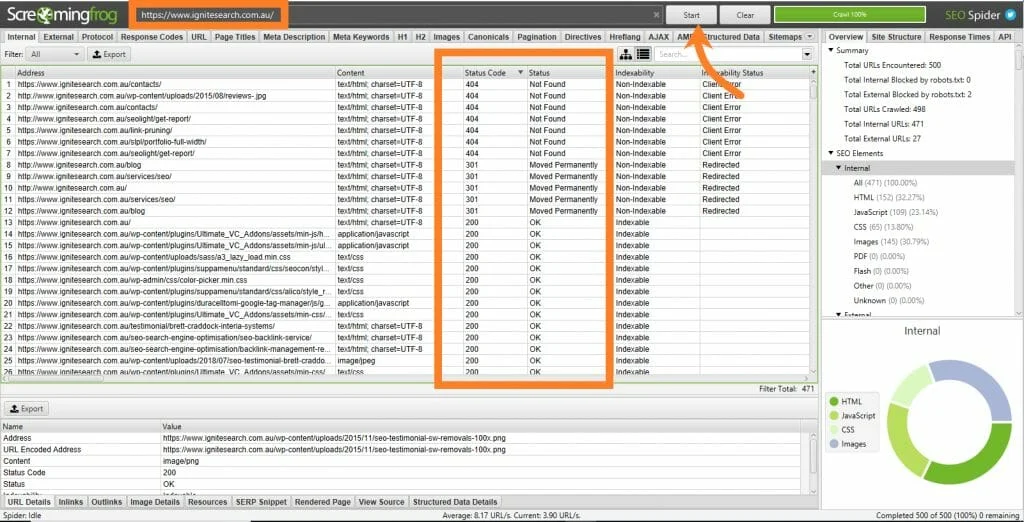Open the Rendered Page tab

click(323, 502)
